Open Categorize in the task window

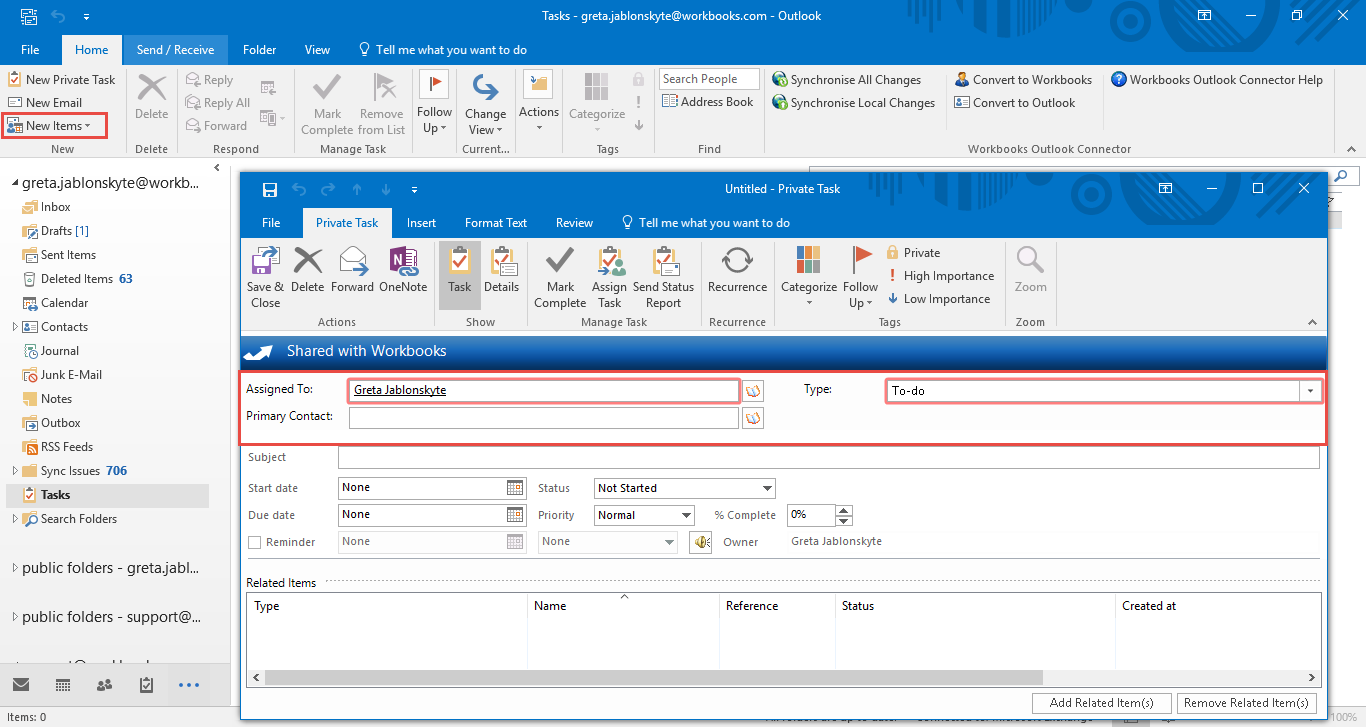pyautogui.click(x=809, y=277)
